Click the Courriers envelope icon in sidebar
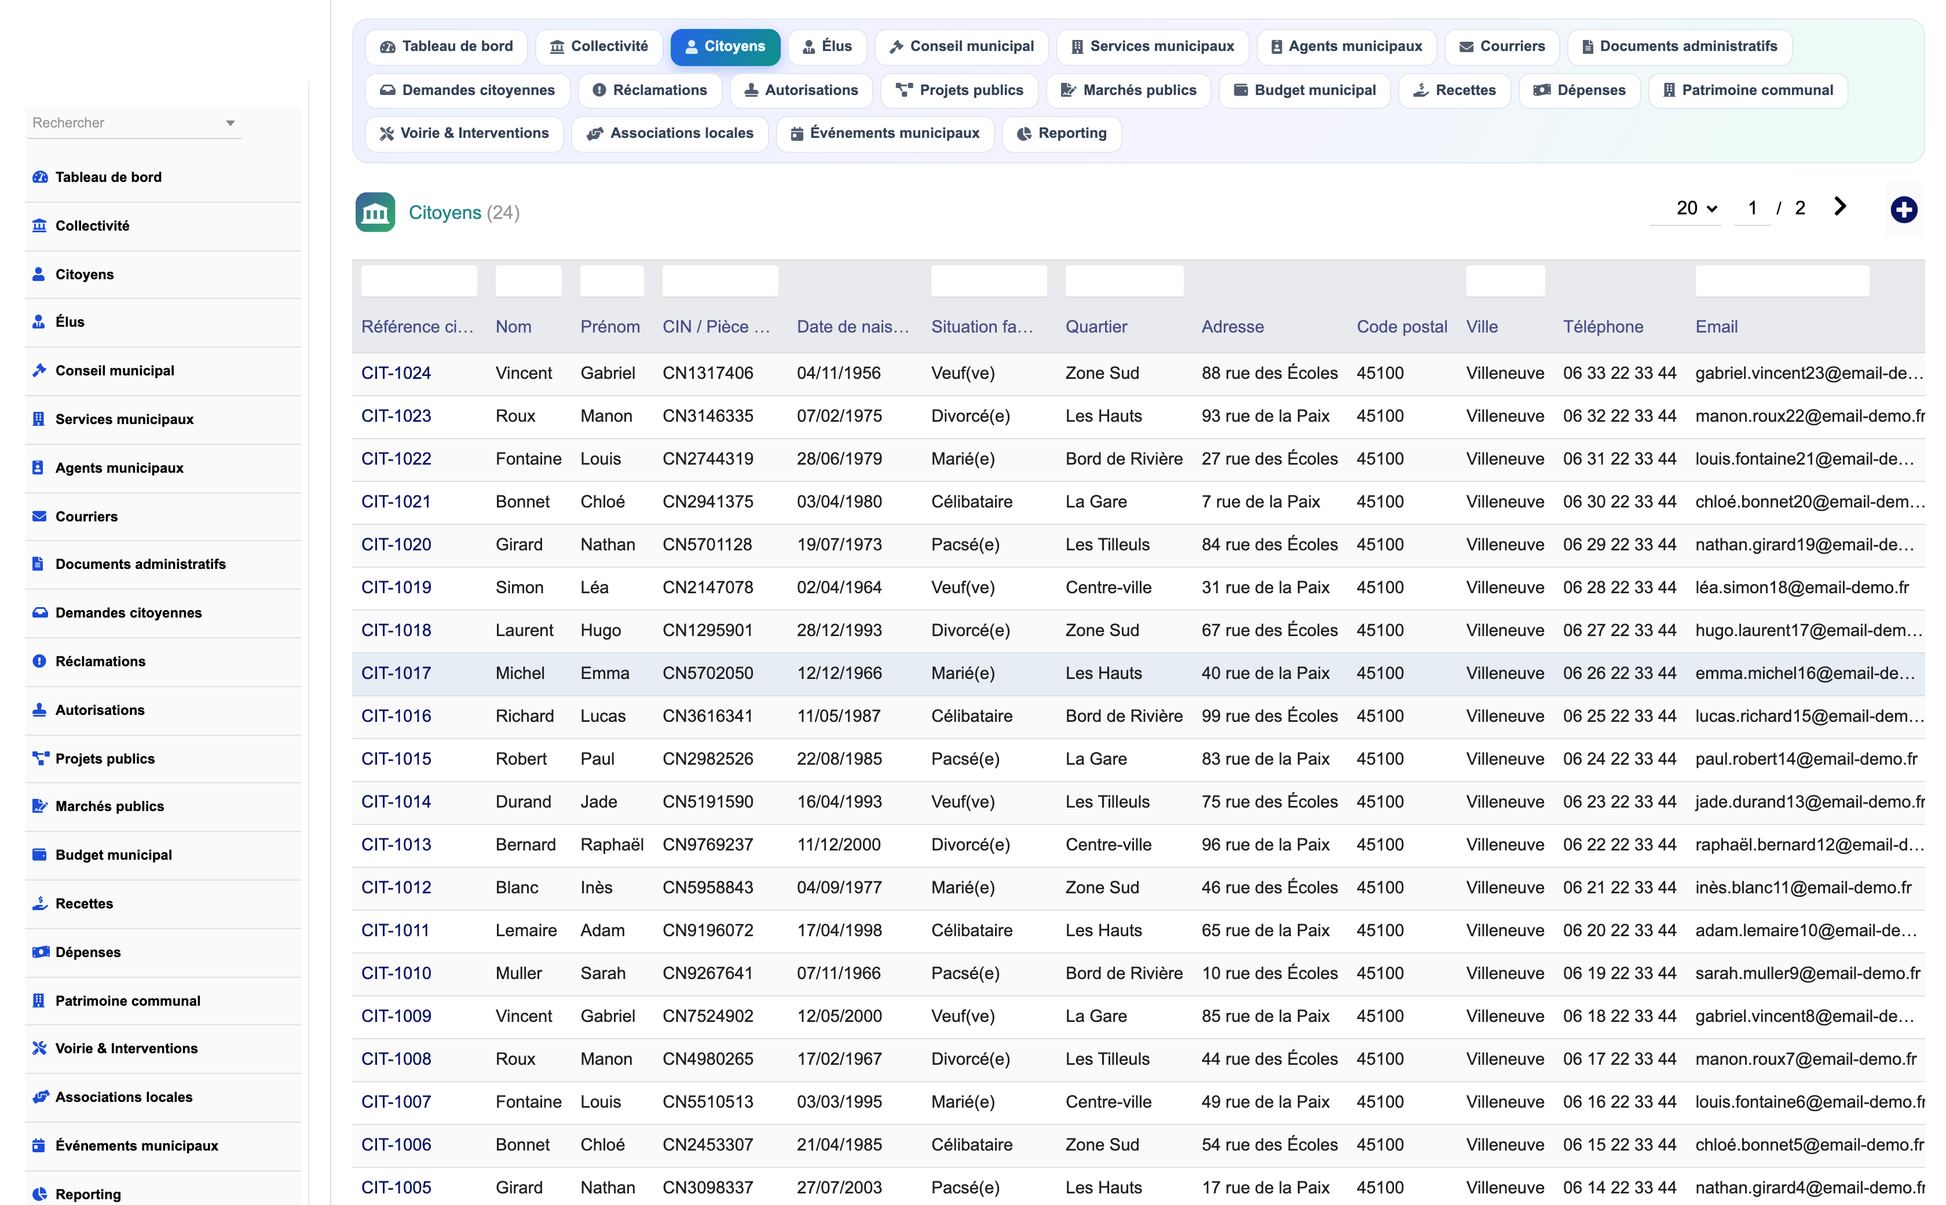The width and height of the screenshot is (1946, 1205). click(x=40, y=516)
